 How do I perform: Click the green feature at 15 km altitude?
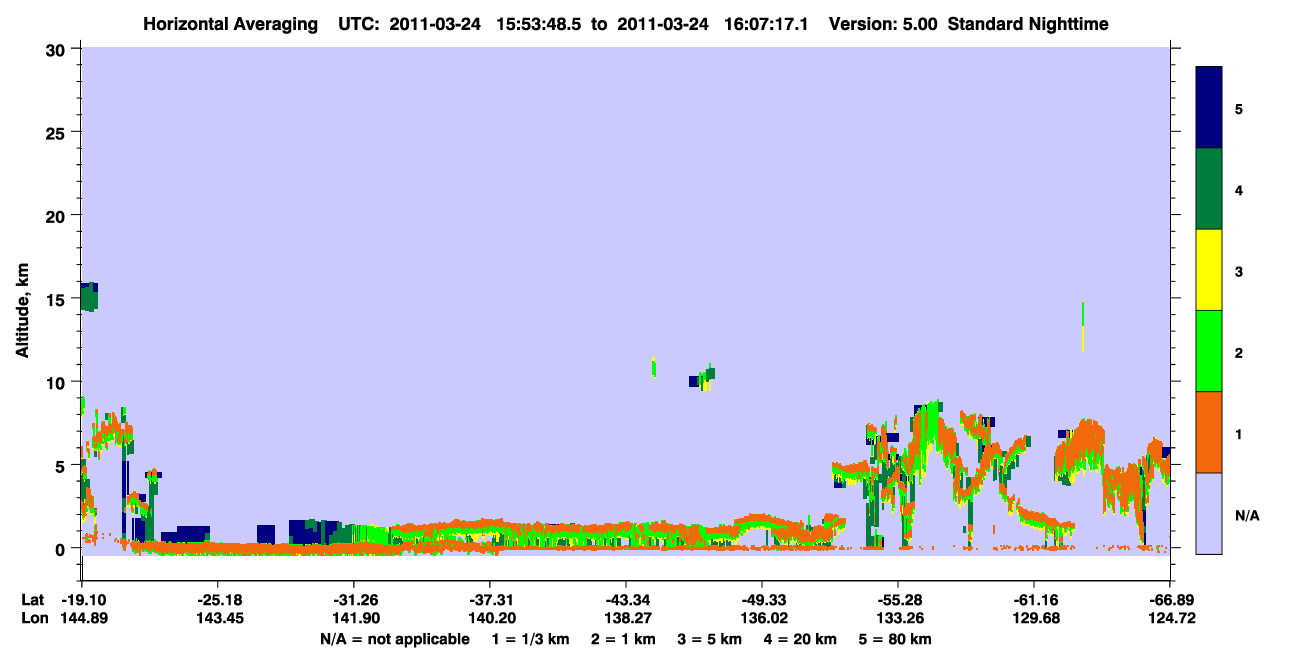click(89, 297)
